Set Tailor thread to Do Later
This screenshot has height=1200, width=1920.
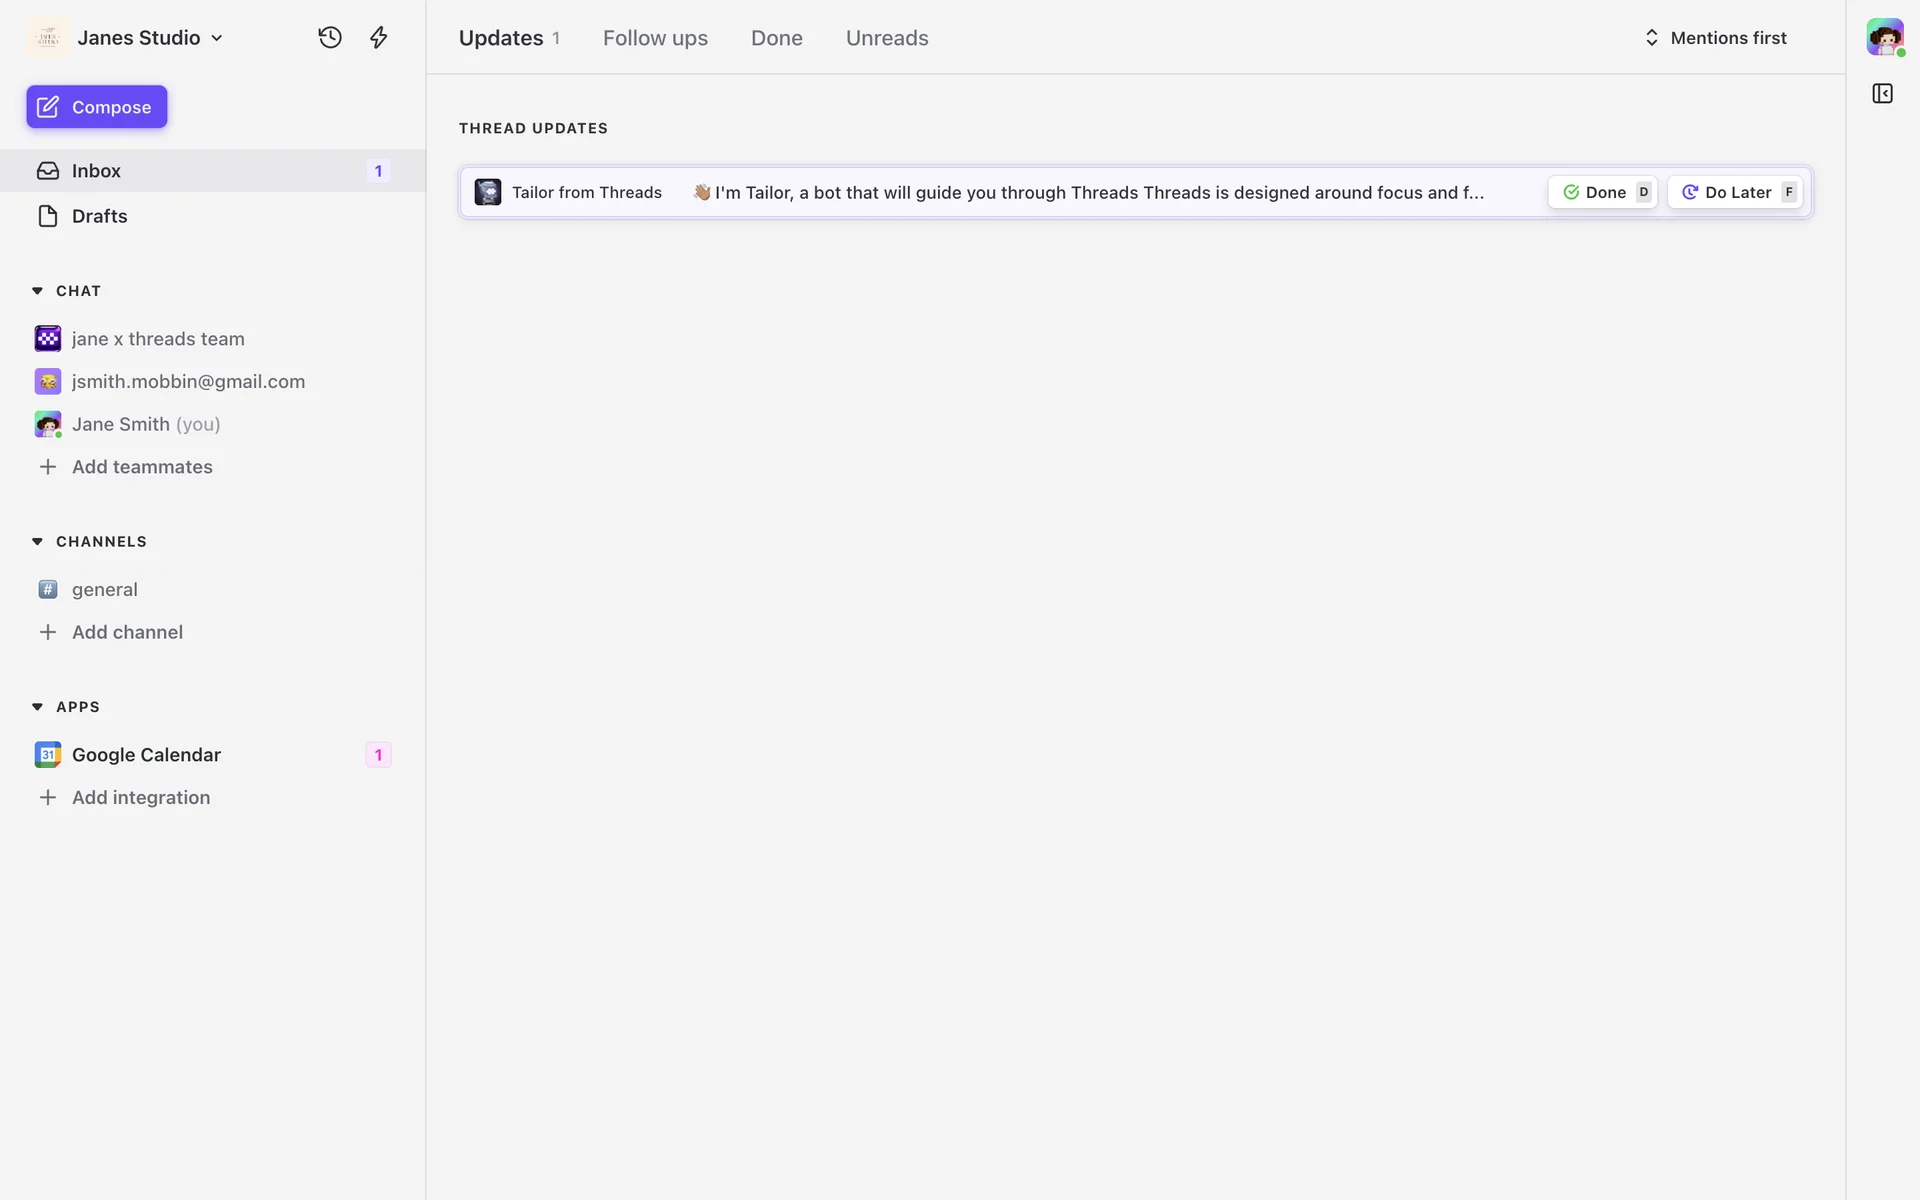pos(1735,192)
